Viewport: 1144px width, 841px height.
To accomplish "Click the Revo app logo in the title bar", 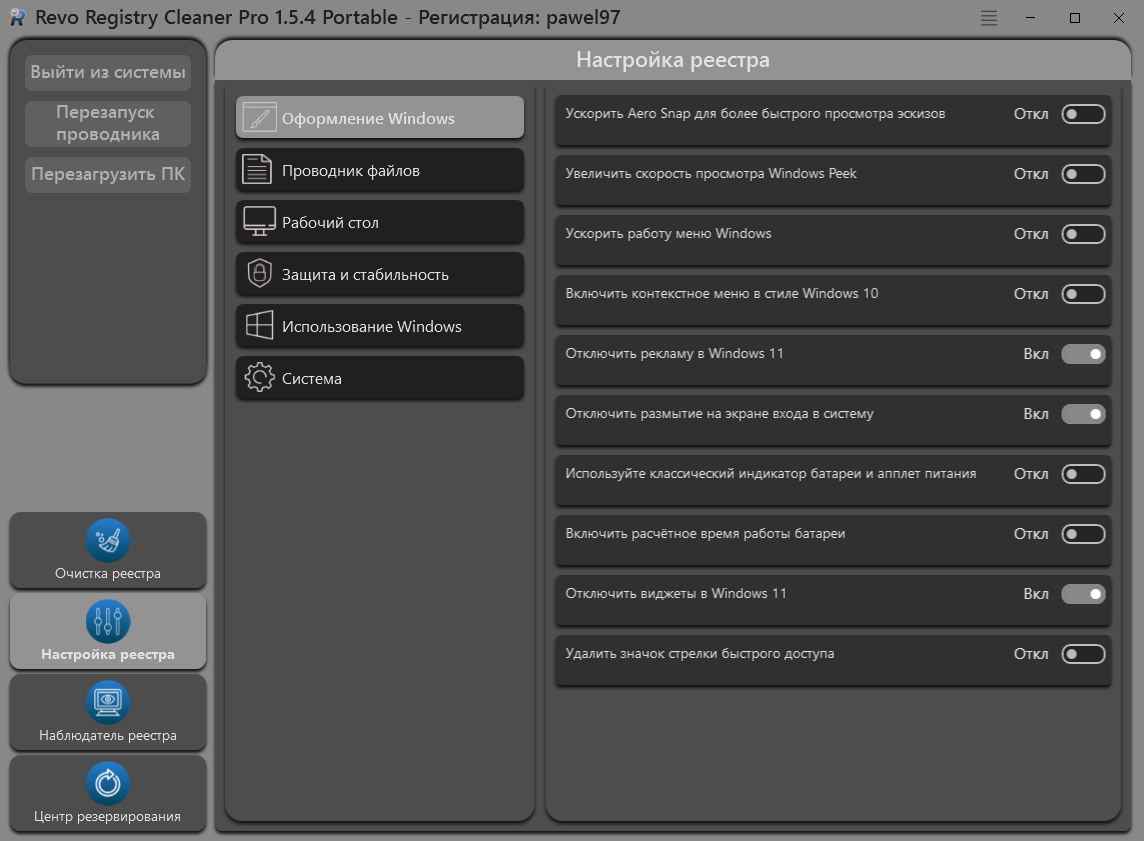I will point(17,18).
